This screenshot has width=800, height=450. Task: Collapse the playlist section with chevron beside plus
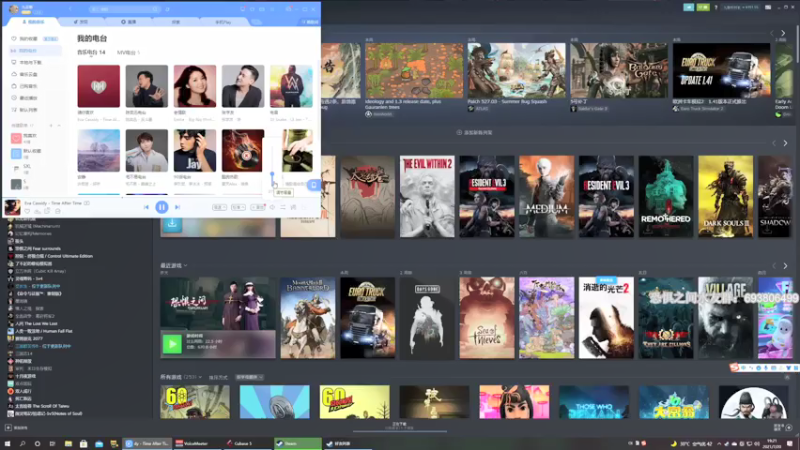click(59, 126)
